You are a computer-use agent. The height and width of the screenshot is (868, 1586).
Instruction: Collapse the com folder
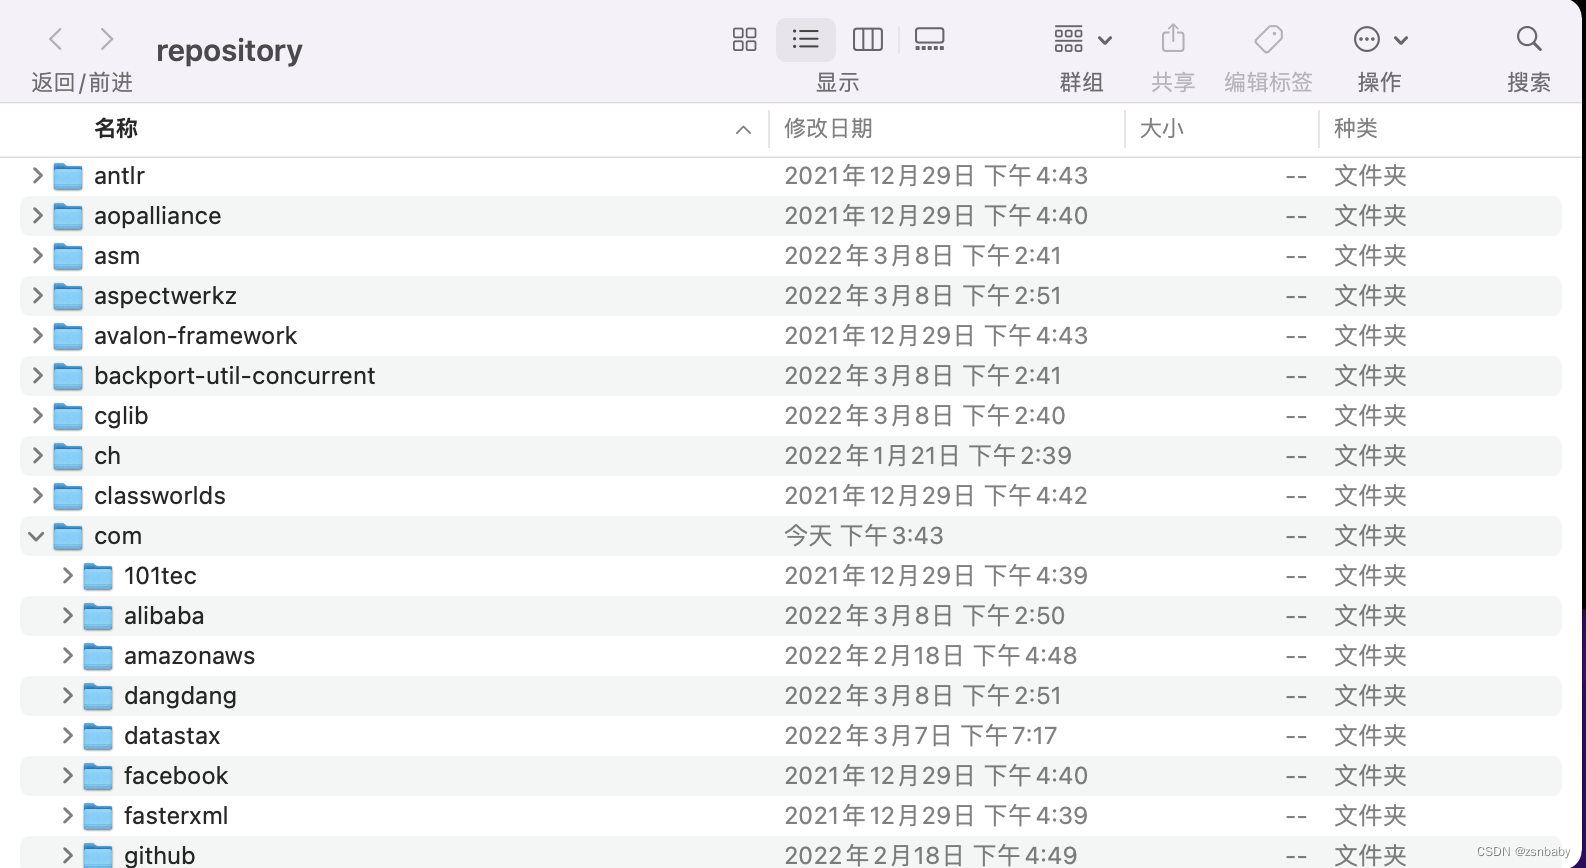pos(36,536)
